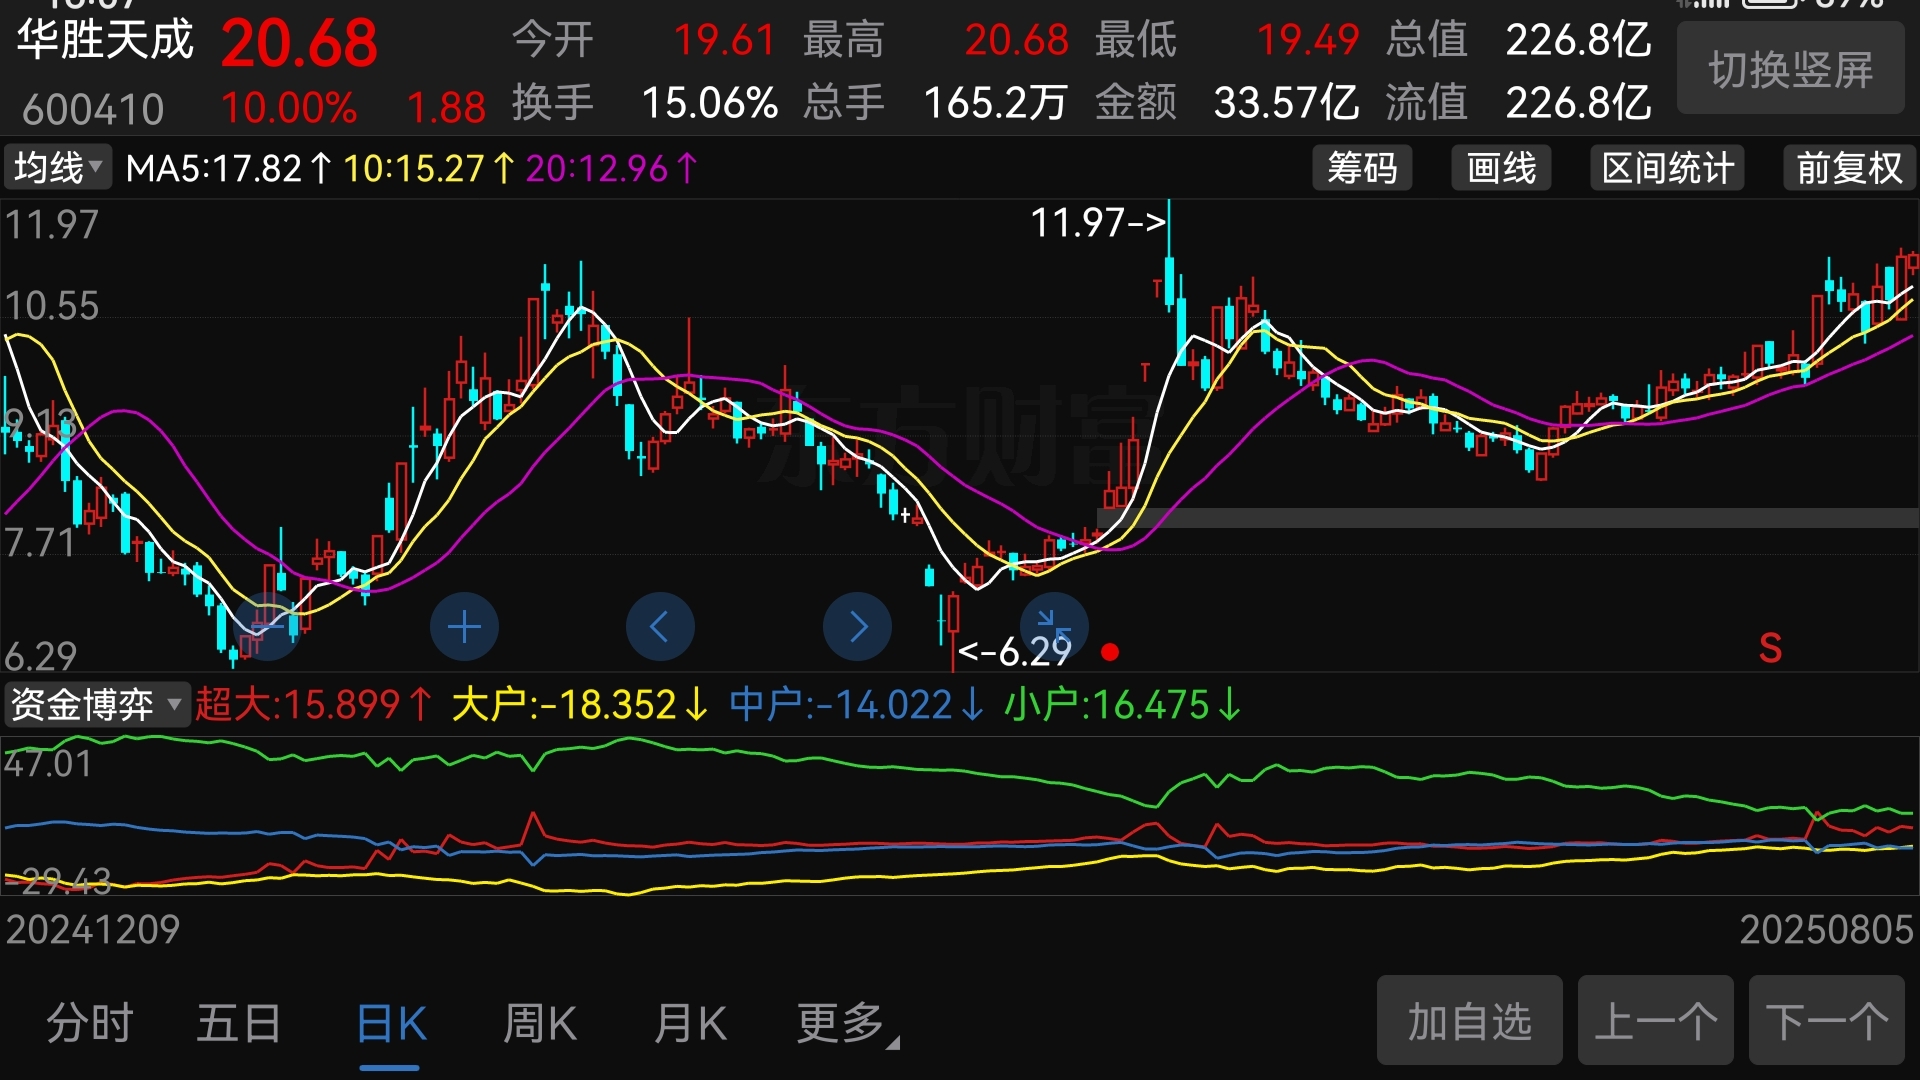This screenshot has height=1080, width=1920.
Task: Tap the MA5:17.82 indicator value
Action: point(228,168)
